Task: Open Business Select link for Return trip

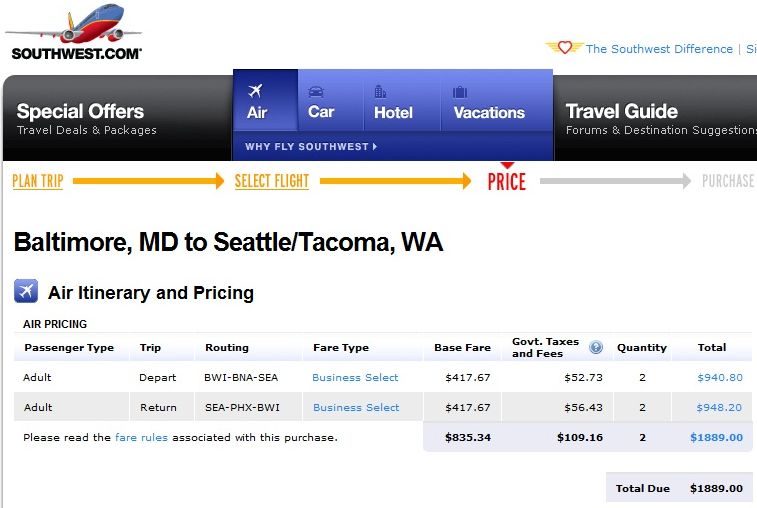Action: 356,408
